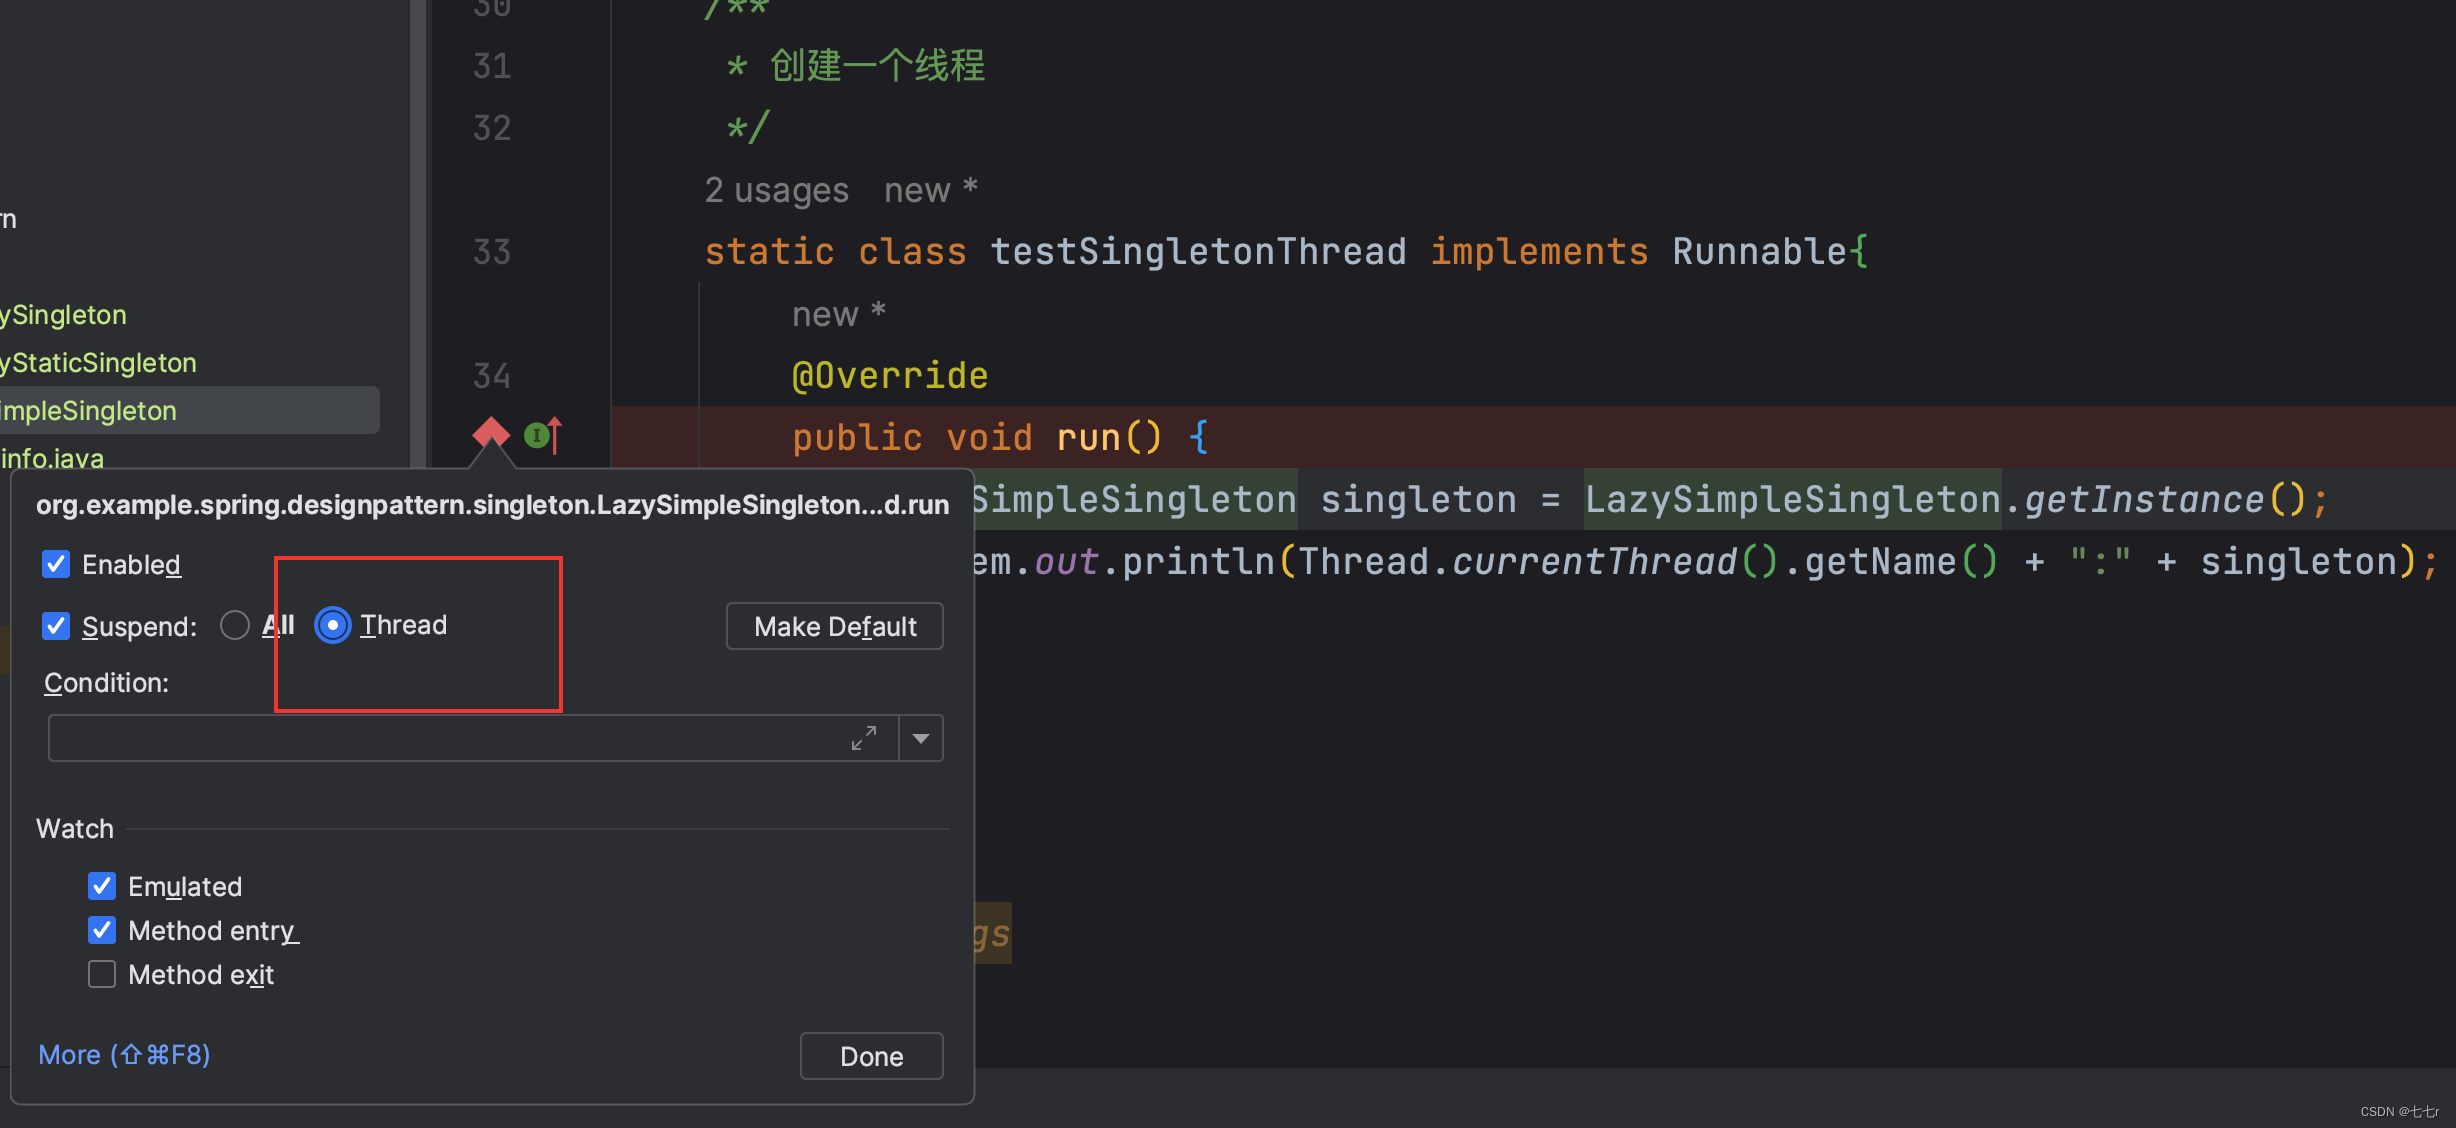The height and width of the screenshot is (1128, 2456).
Task: Click line number 33 in the gutter
Action: (491, 252)
